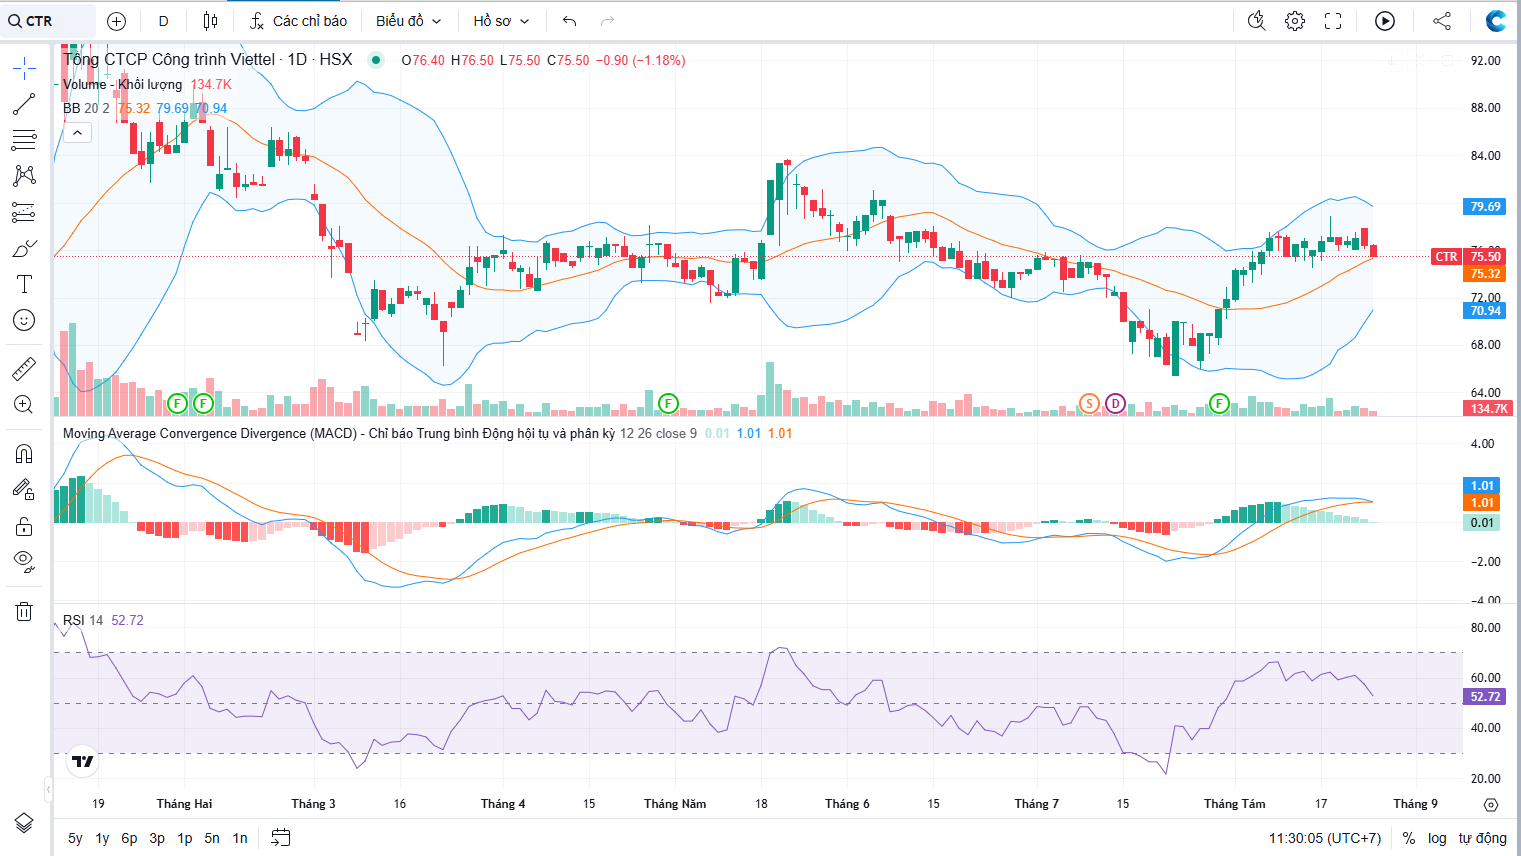Open the candlestick chart style selector

(210, 21)
